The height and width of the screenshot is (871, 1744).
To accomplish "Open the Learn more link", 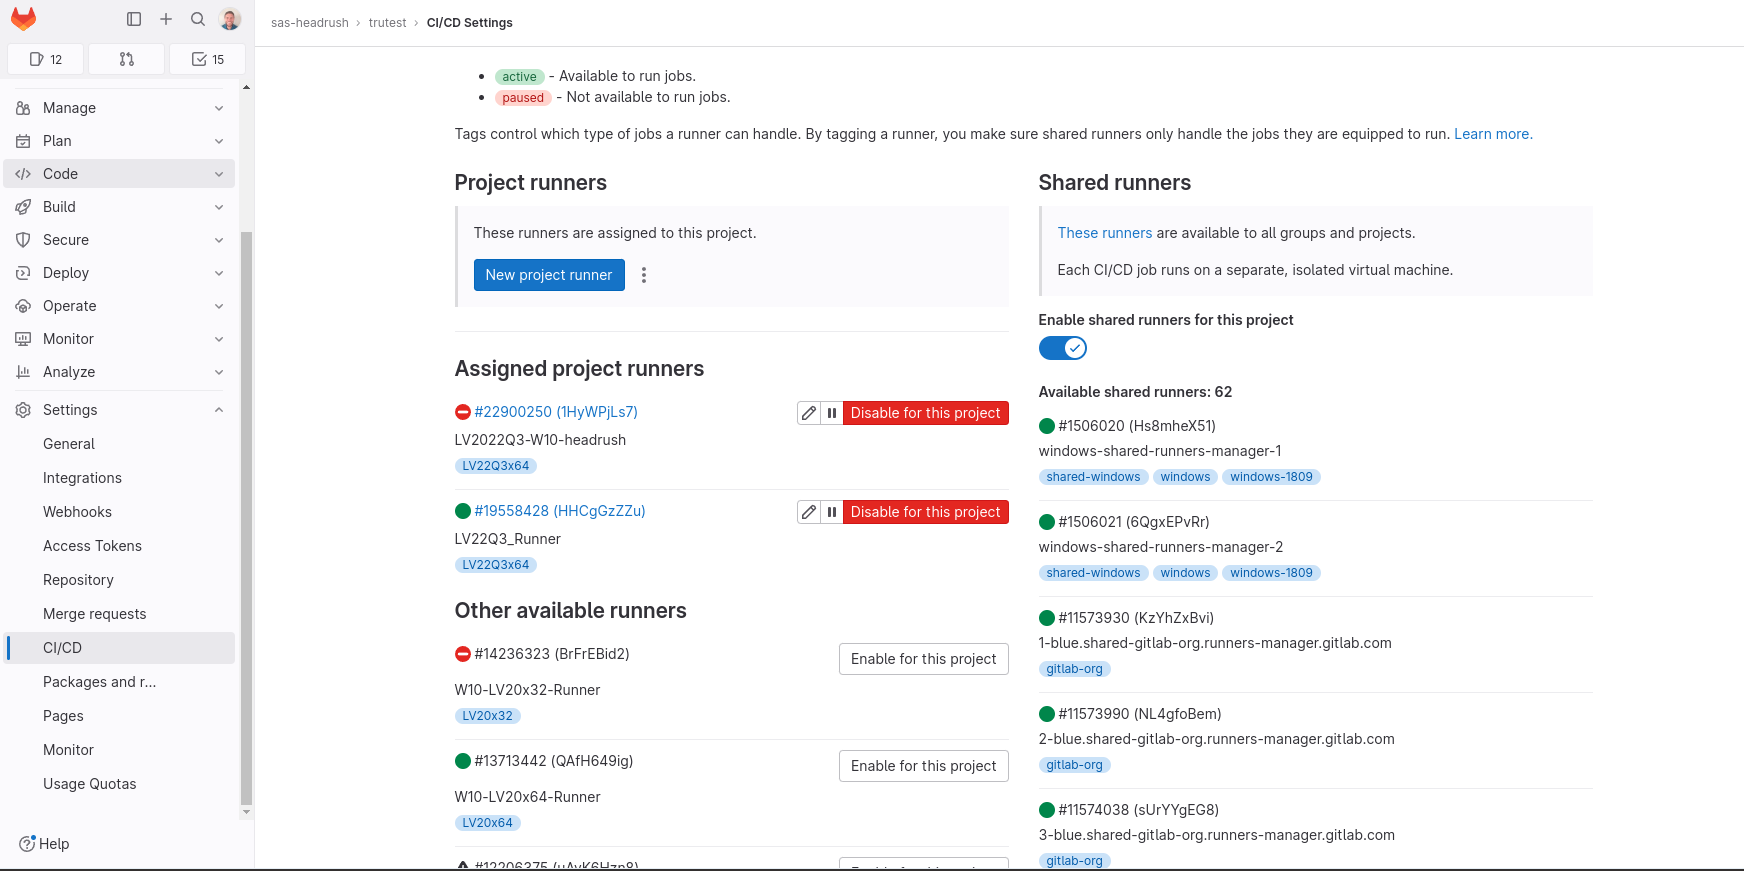I will click(1492, 134).
